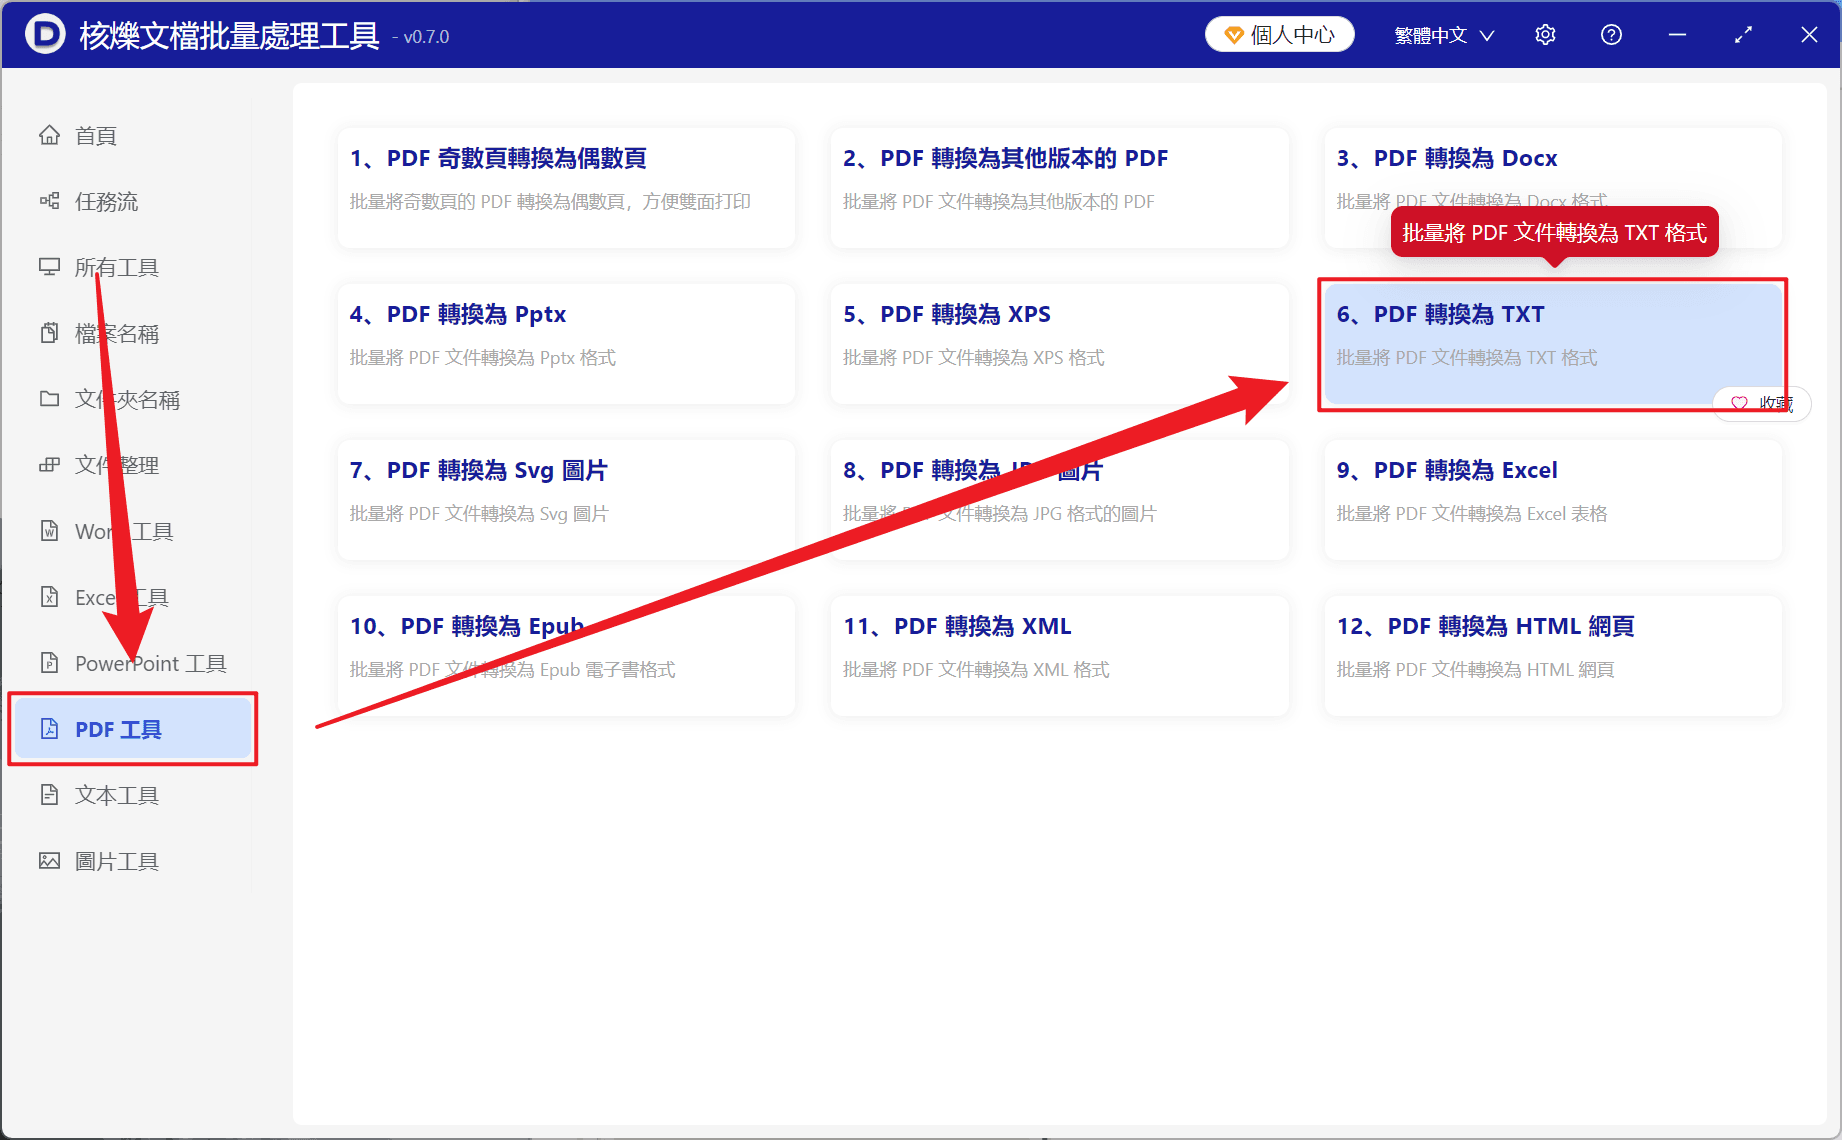Open tool 12 PDF 轉換為 HTML 網頁
Screen dimensions: 1842x1140
pos(1553,656)
